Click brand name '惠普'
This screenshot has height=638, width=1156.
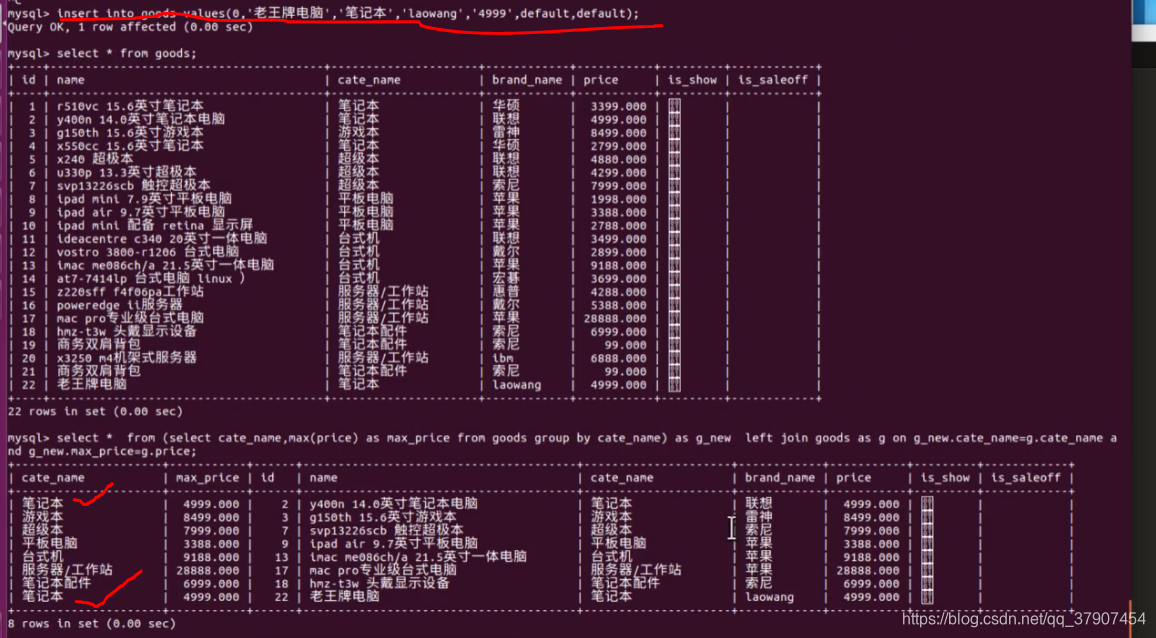506,291
